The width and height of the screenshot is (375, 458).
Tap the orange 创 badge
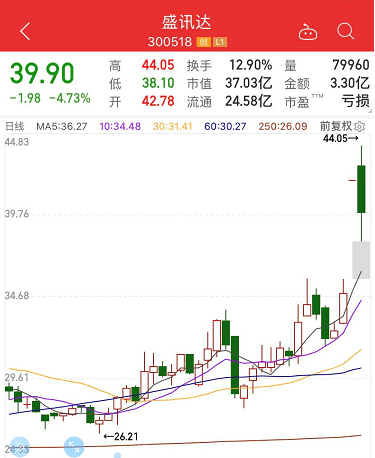(x=203, y=42)
